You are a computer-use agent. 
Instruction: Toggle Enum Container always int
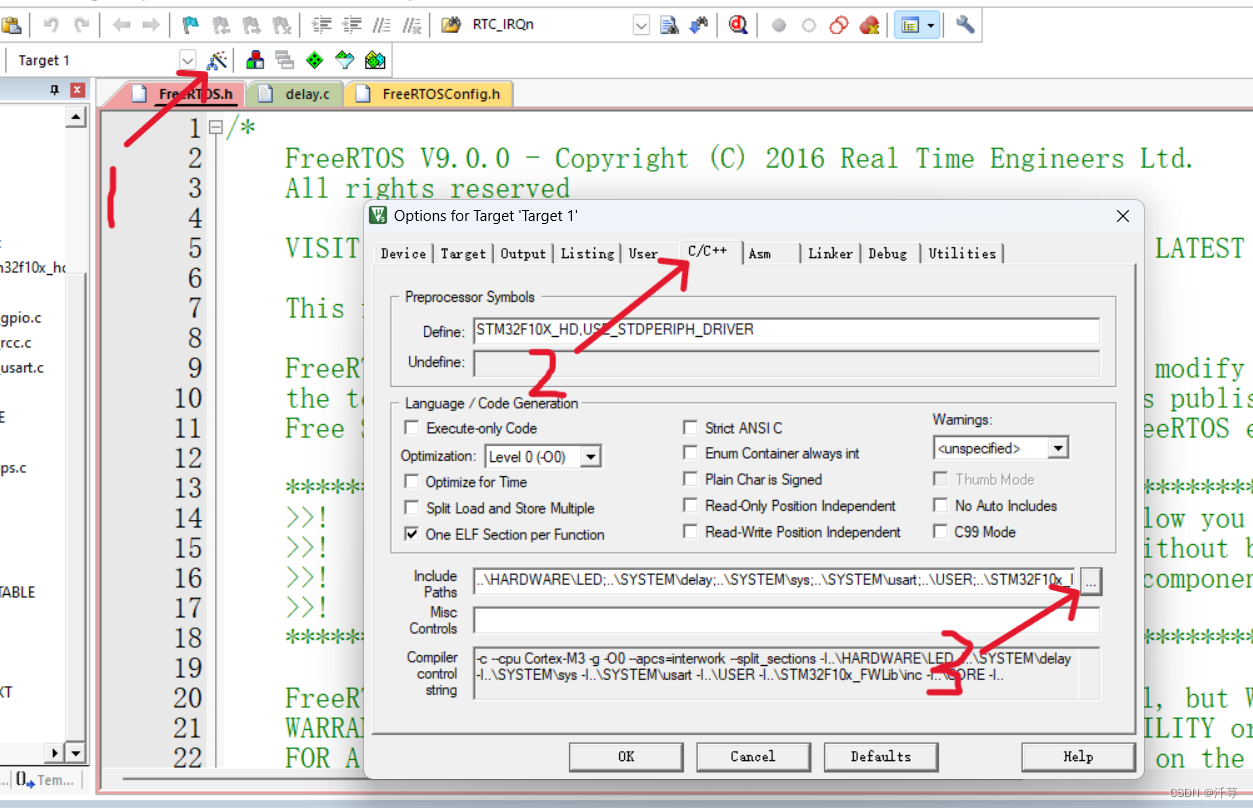tap(690, 453)
